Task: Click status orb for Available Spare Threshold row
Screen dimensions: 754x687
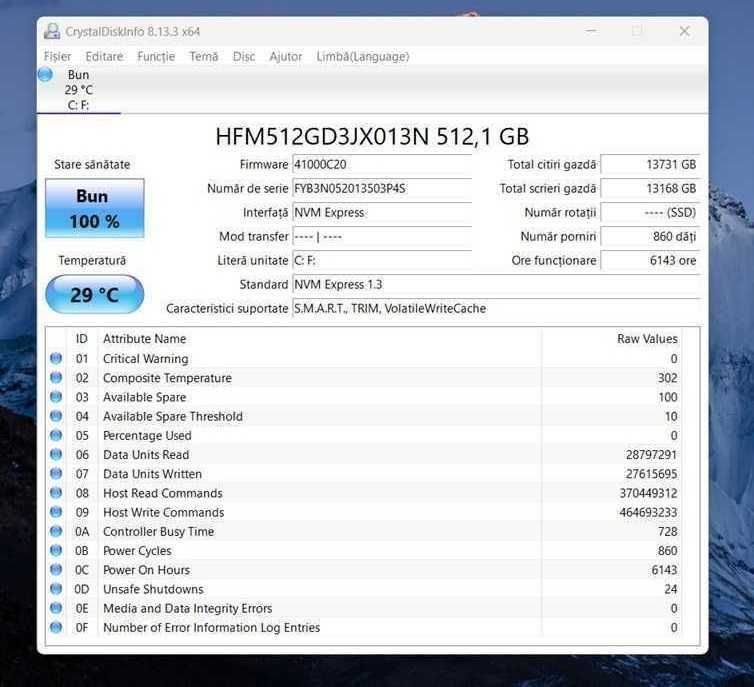Action: pos(56,416)
